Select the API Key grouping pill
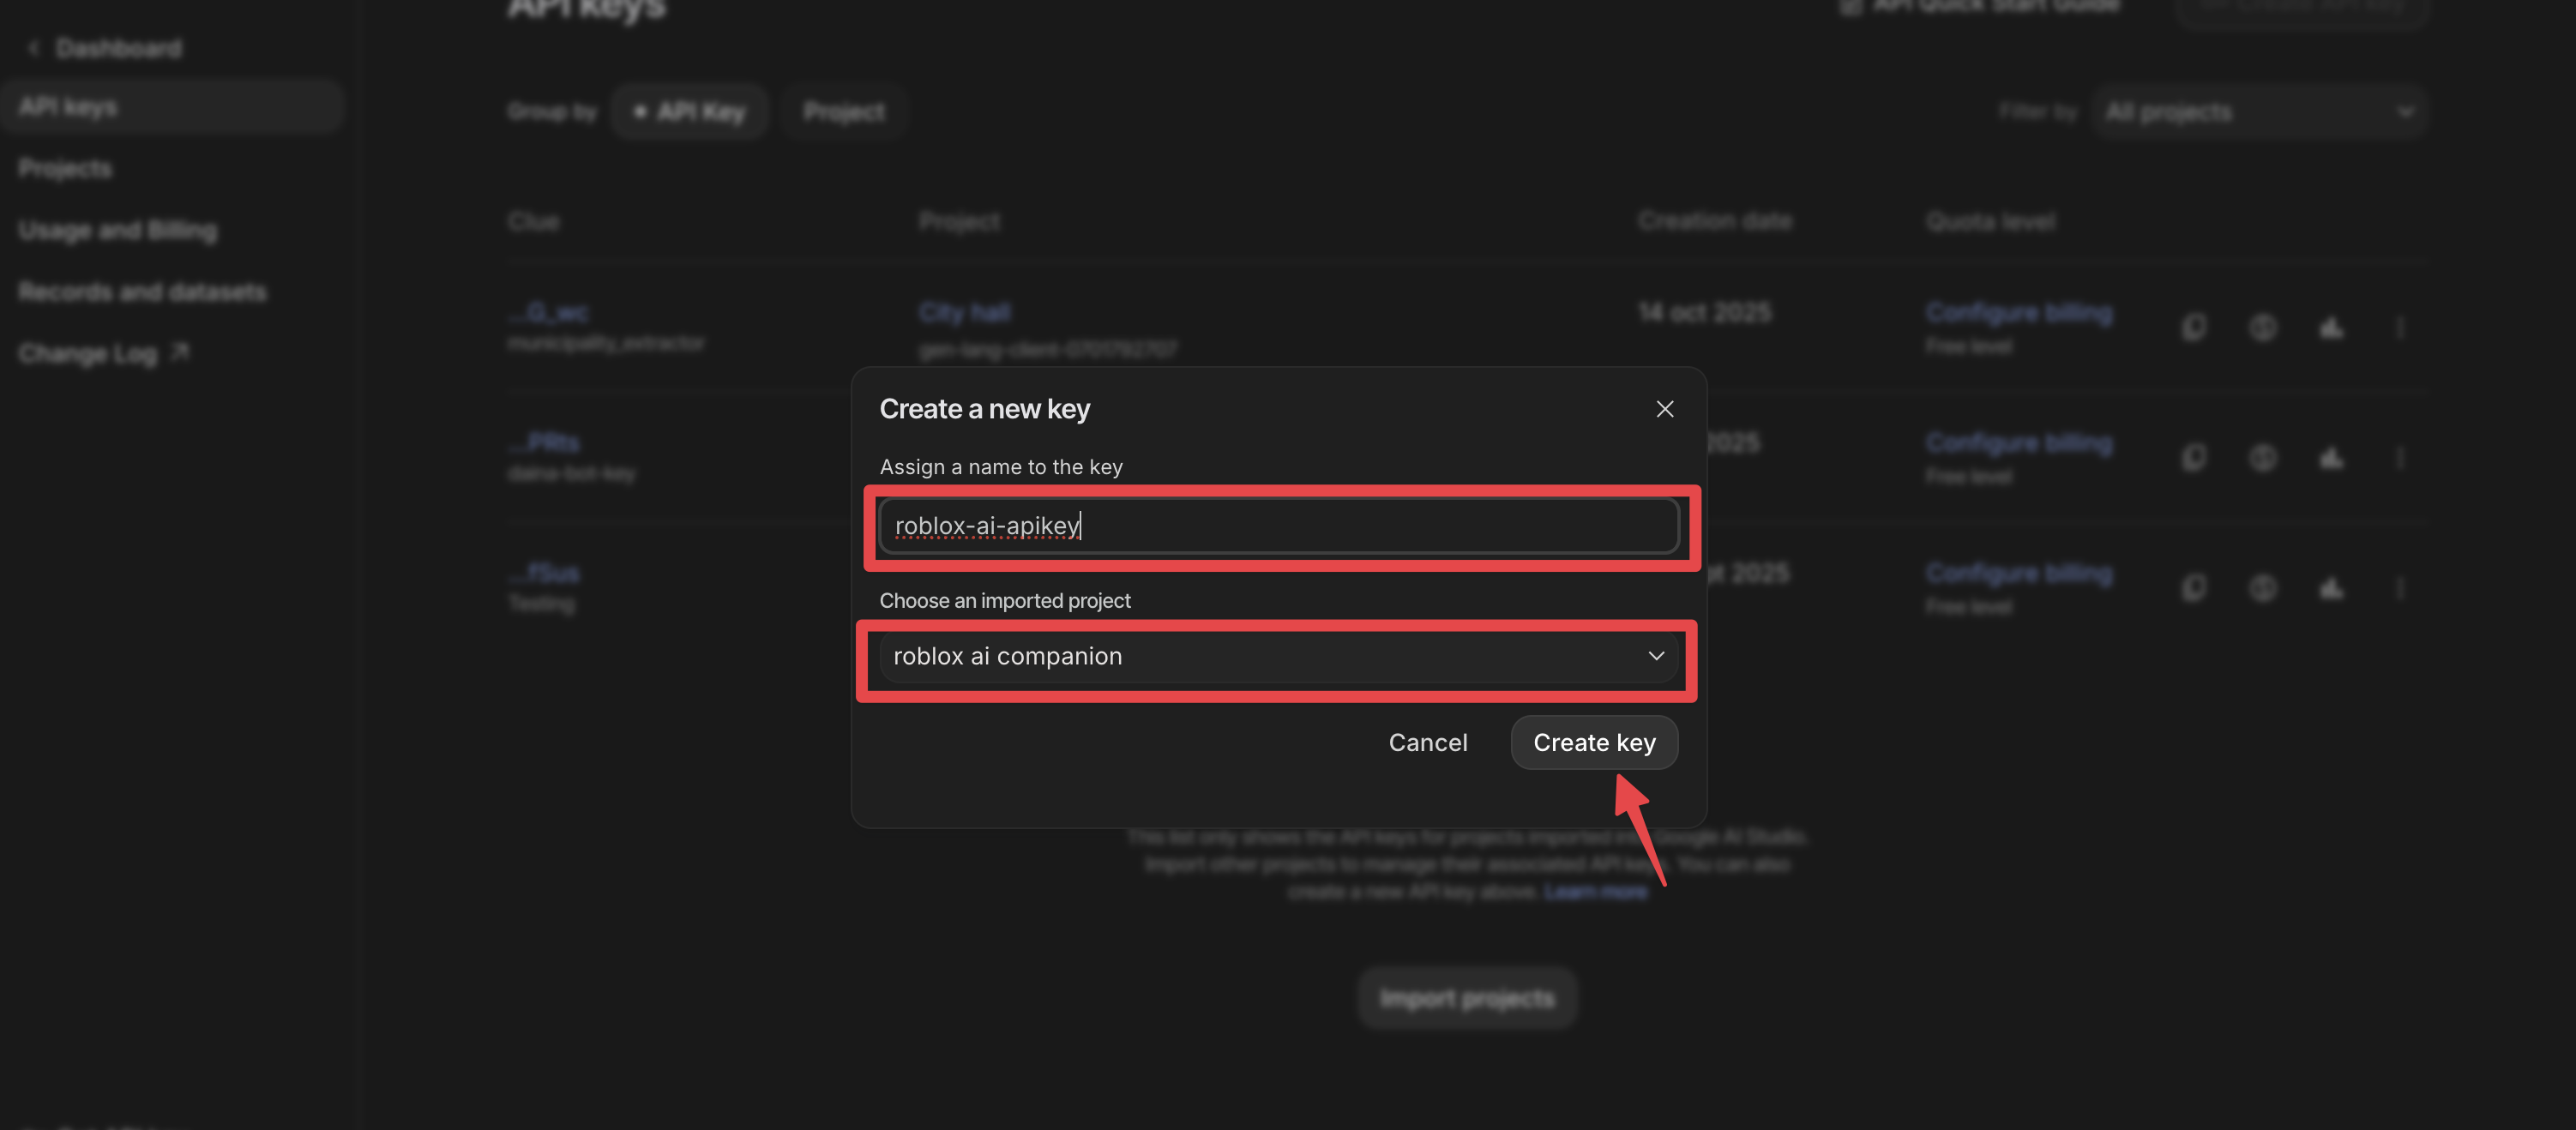 coord(689,111)
